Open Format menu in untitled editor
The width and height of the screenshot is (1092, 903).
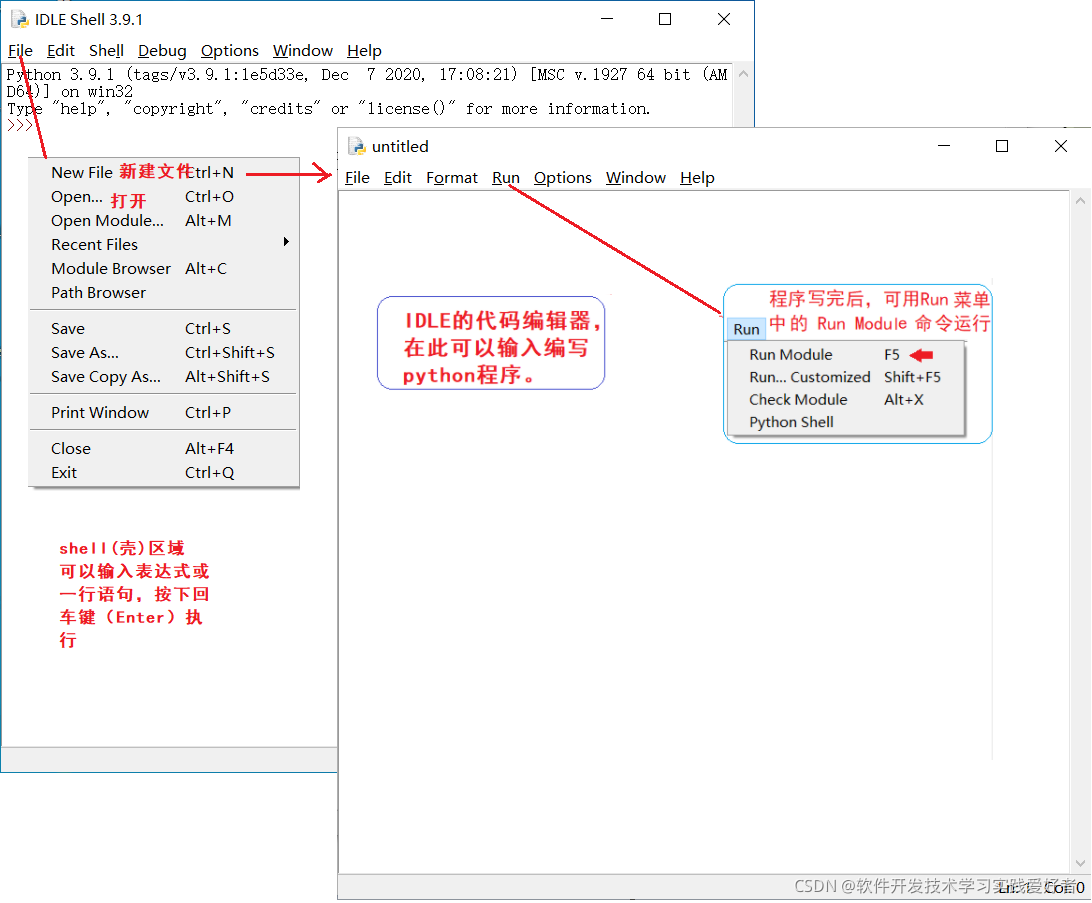(x=452, y=178)
